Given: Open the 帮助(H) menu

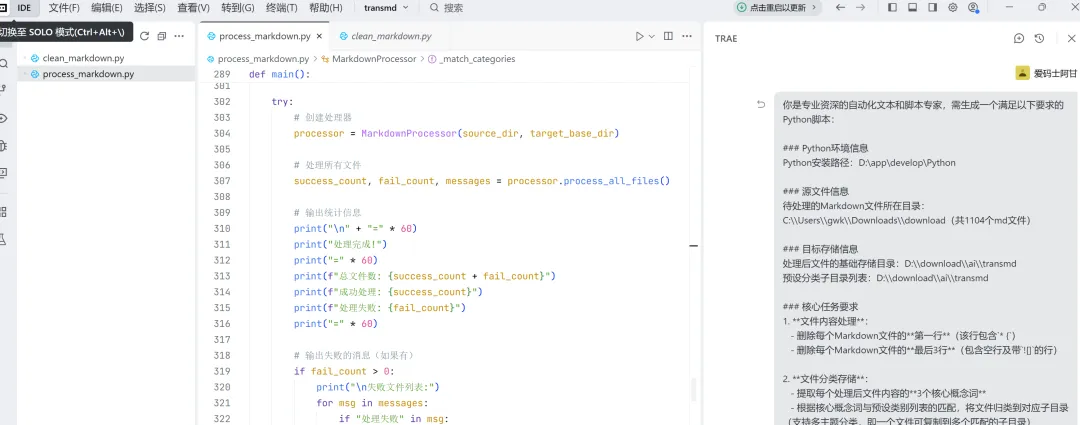Looking at the screenshot, I should pos(324,8).
